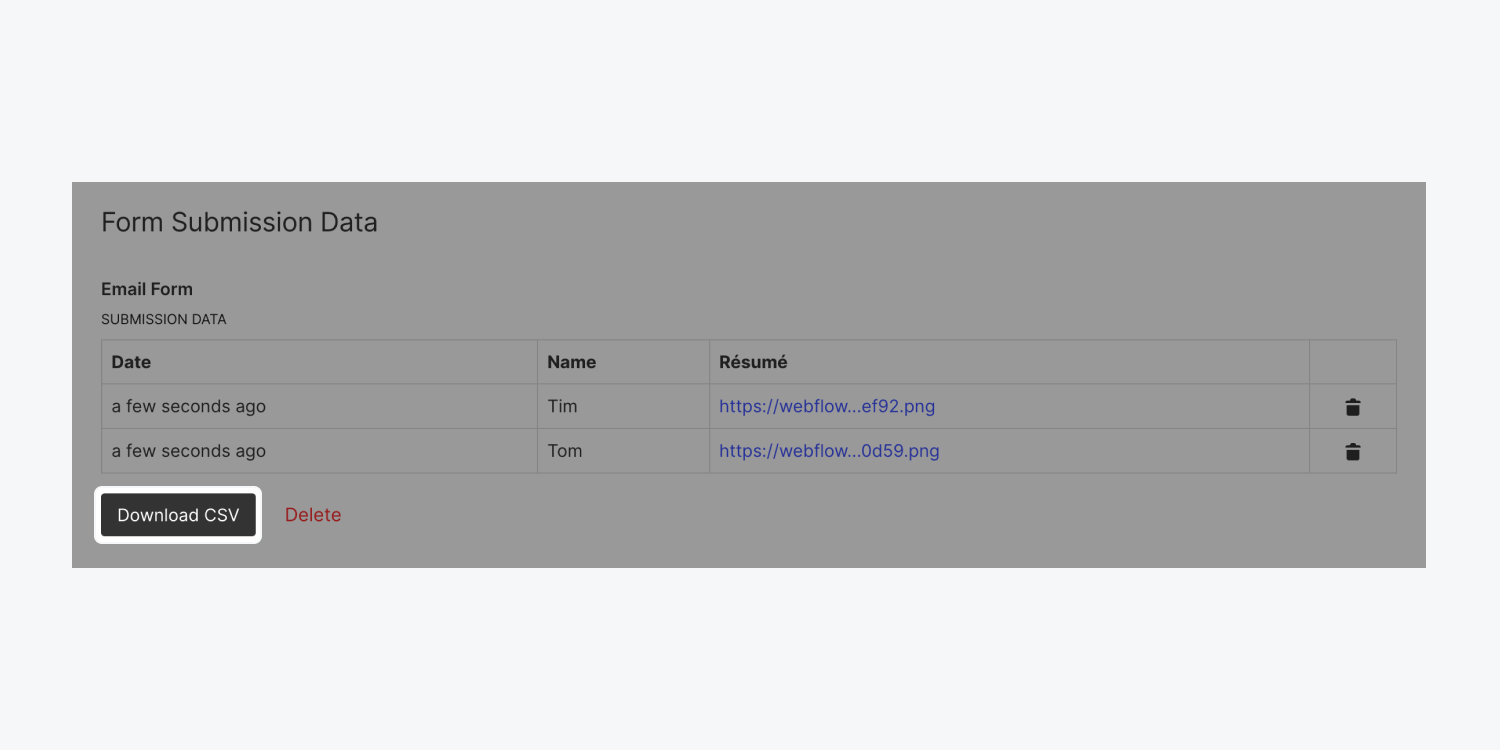Click the 'Form Submission Data' heading
The width and height of the screenshot is (1501, 751).
tap(240, 222)
